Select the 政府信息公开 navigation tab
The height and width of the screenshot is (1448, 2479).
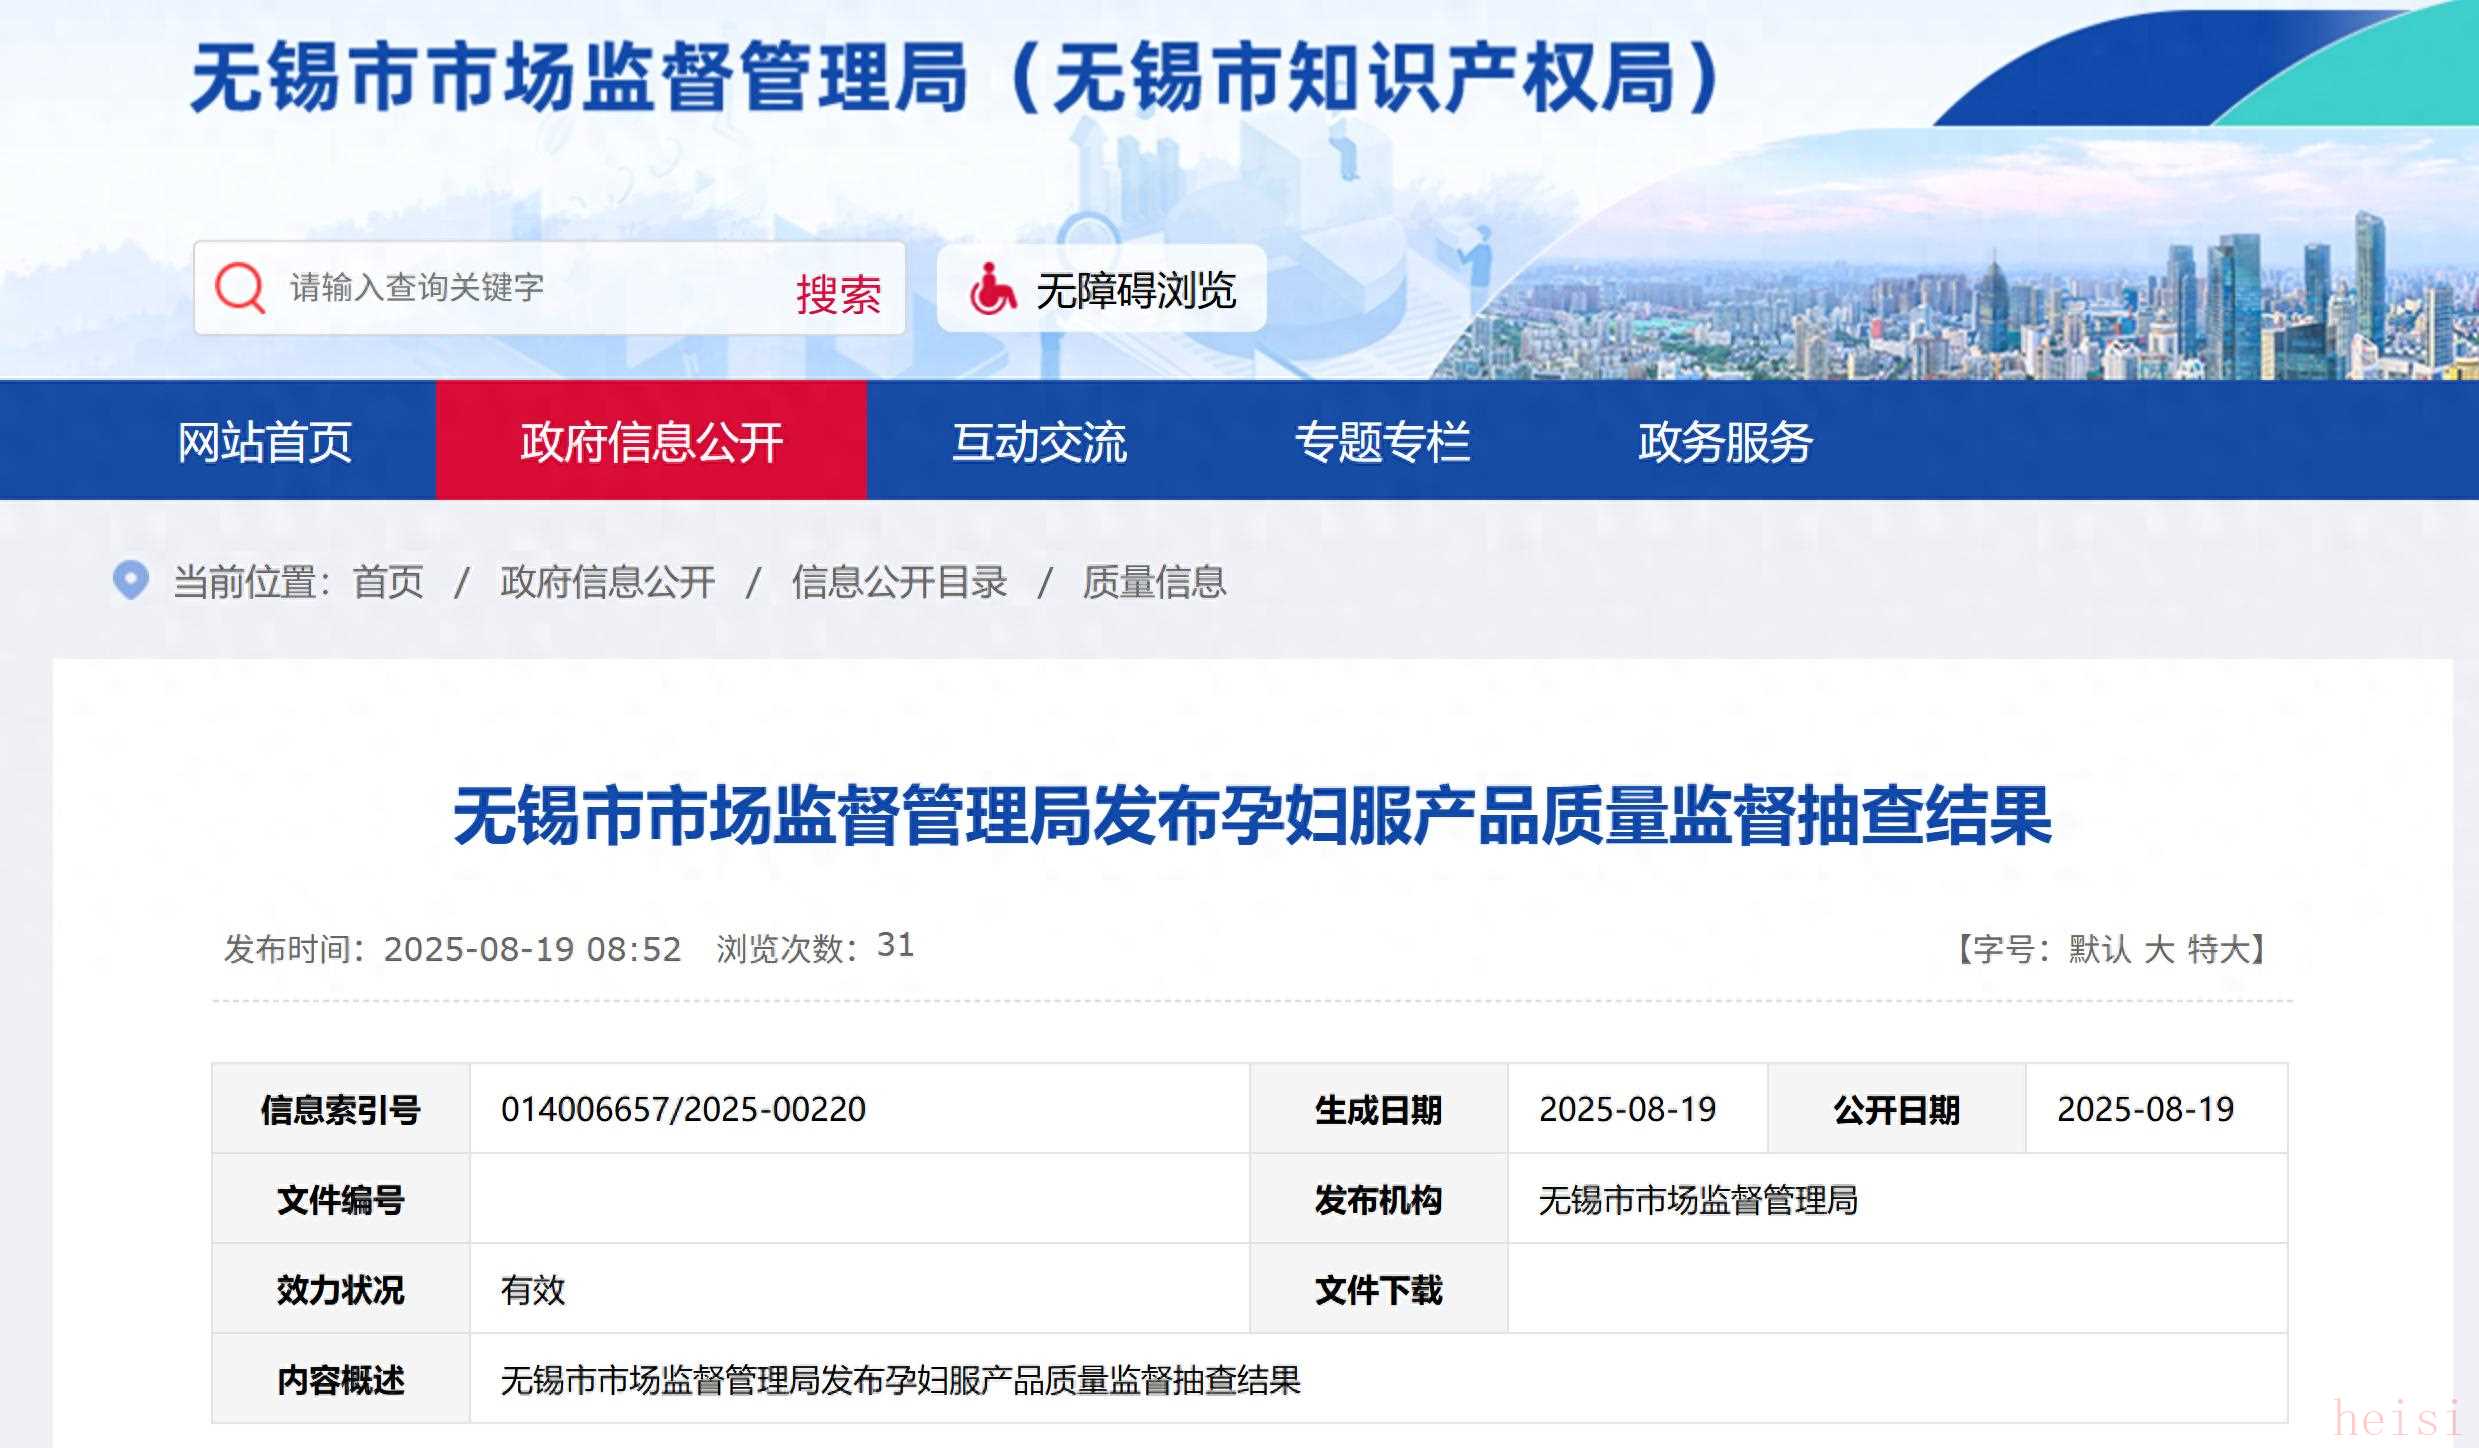(651, 441)
